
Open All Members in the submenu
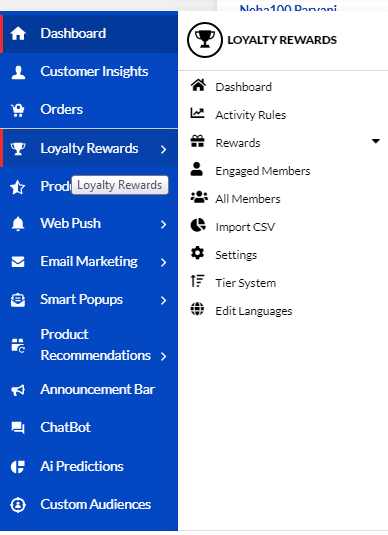248,199
